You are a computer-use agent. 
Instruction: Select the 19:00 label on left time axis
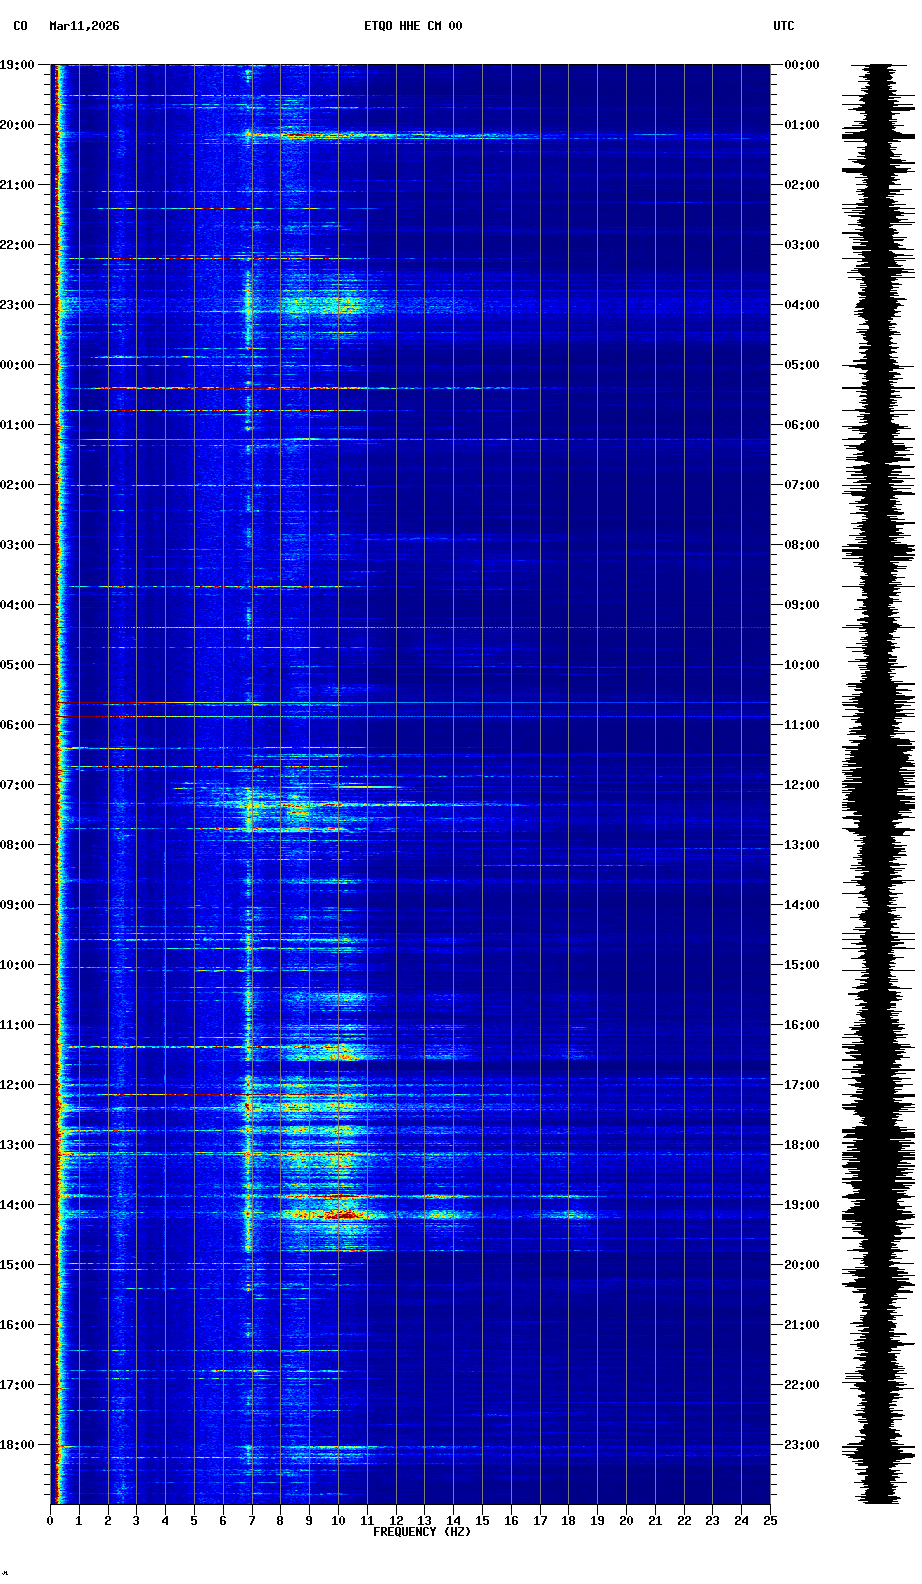coord(17,65)
